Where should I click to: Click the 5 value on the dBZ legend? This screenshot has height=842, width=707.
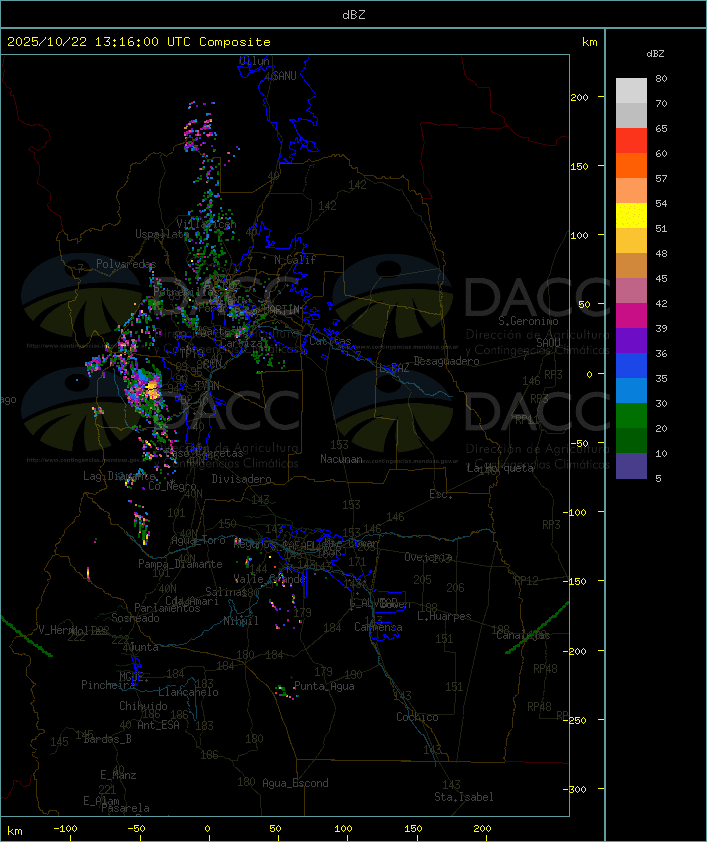click(658, 478)
